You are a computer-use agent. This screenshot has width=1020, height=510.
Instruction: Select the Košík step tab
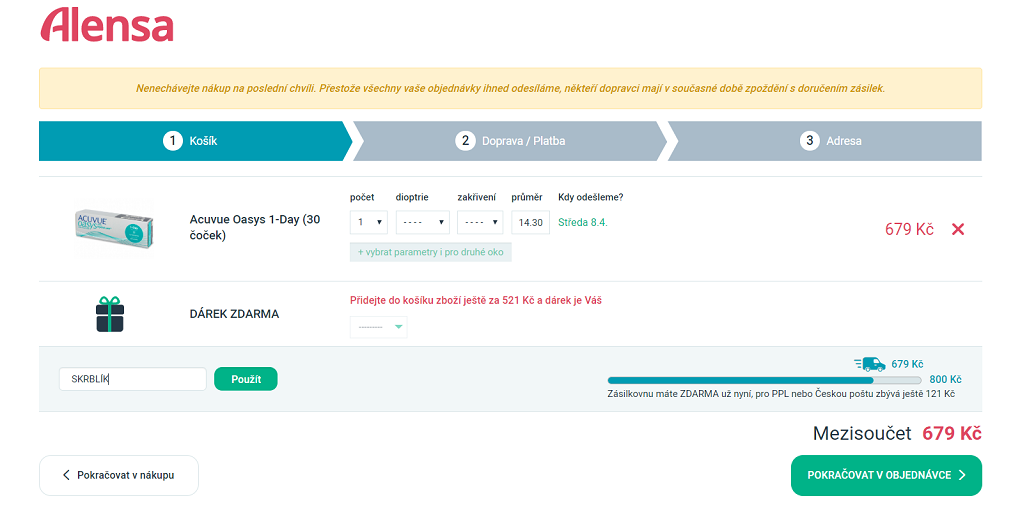click(x=195, y=141)
